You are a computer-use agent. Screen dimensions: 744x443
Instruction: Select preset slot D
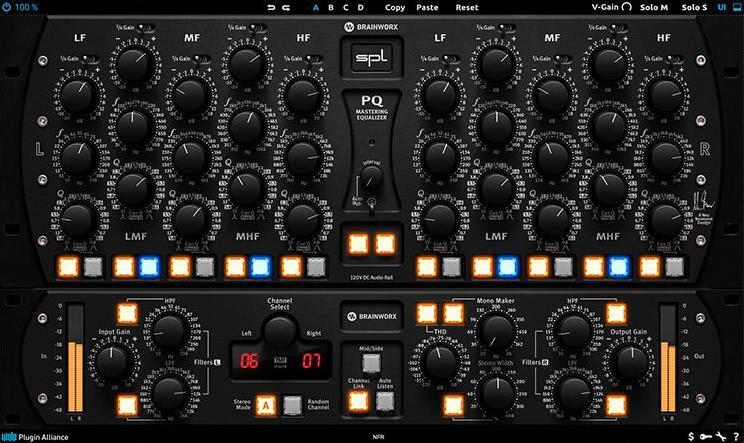361,8
